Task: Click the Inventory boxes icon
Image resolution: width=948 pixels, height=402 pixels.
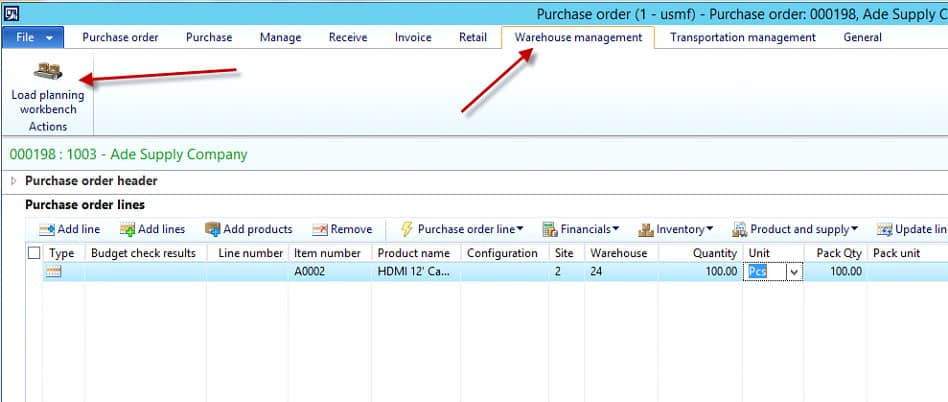Action: pos(646,230)
